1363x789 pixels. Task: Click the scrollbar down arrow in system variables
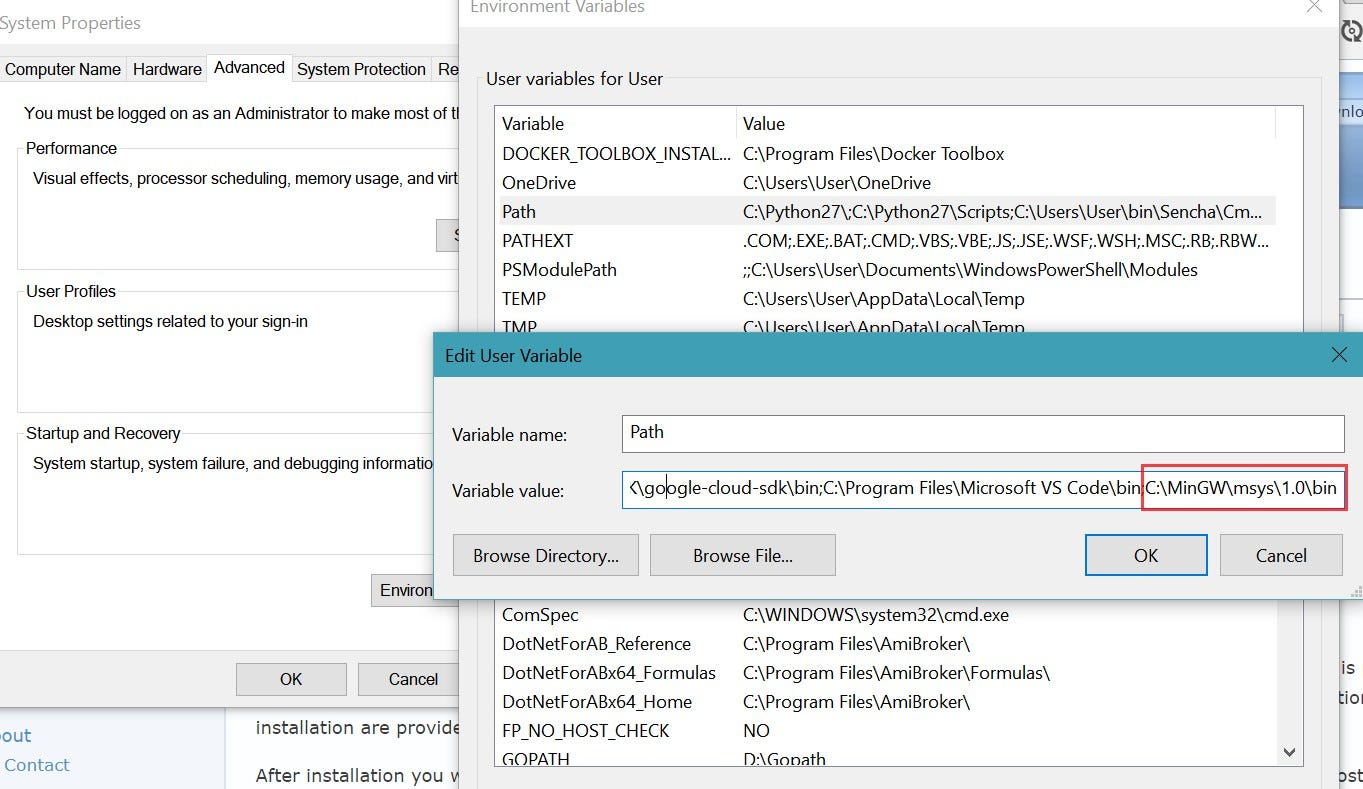click(1289, 751)
